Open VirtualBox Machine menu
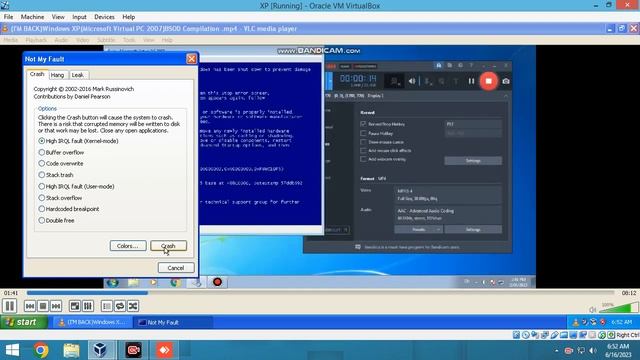This screenshot has width=640, height=360. [32, 17]
